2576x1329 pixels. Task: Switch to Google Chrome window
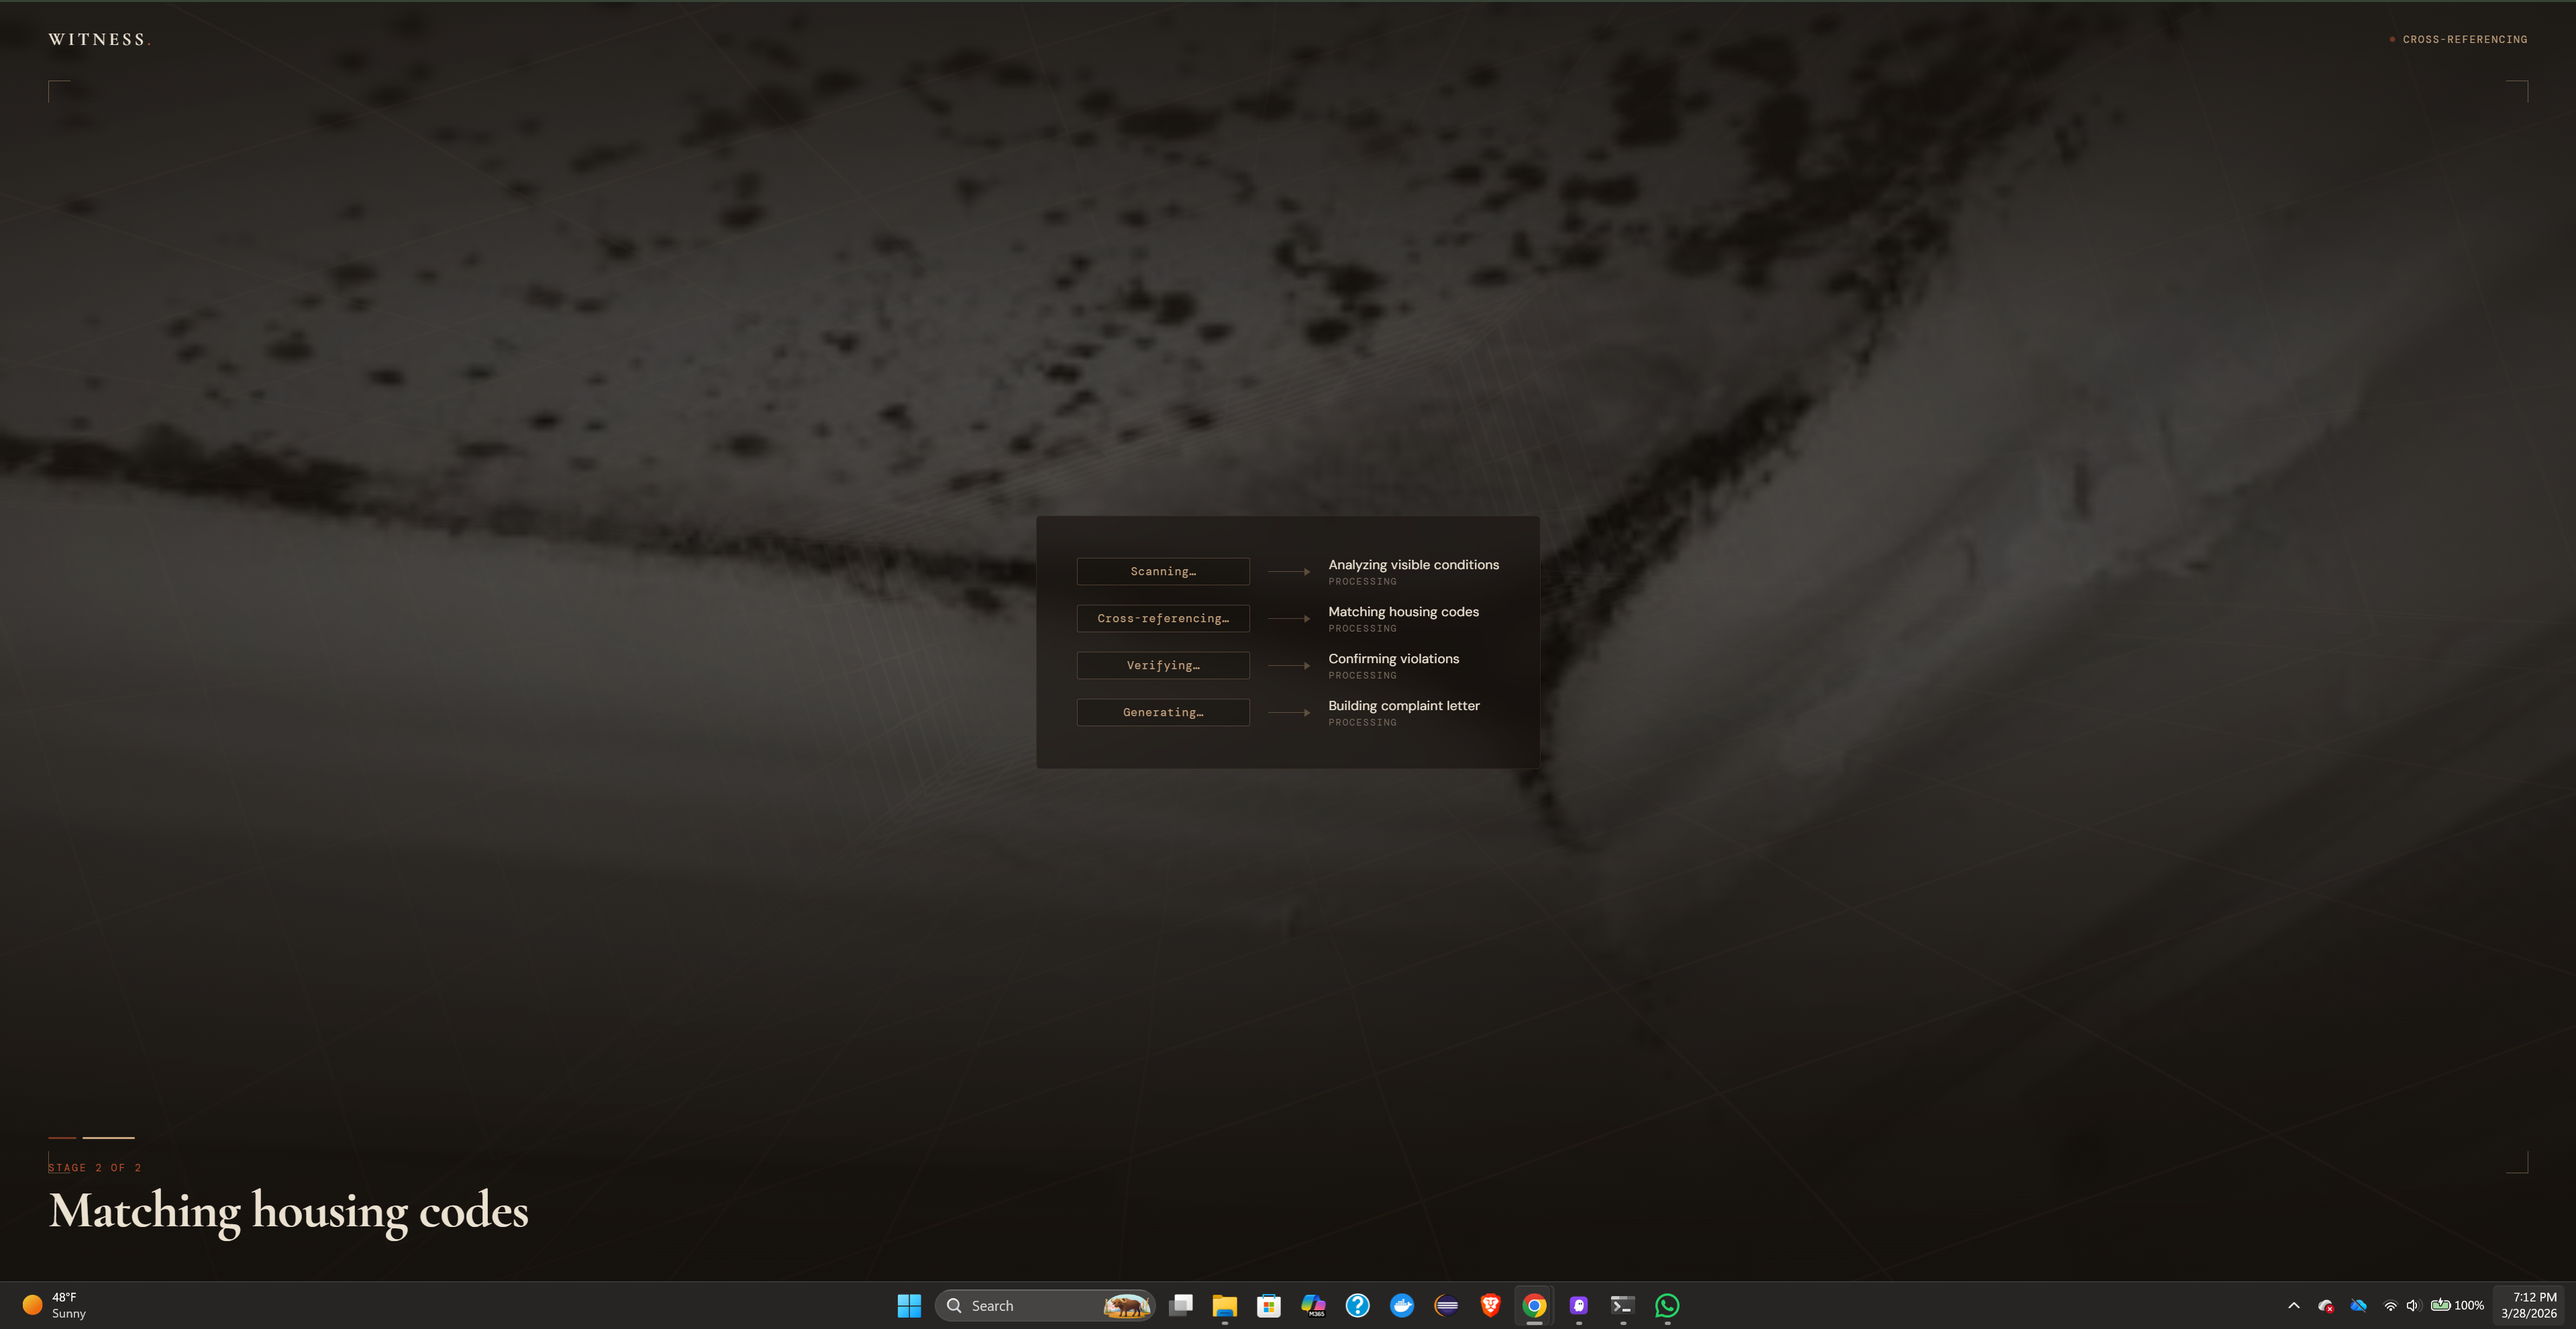coord(1534,1305)
